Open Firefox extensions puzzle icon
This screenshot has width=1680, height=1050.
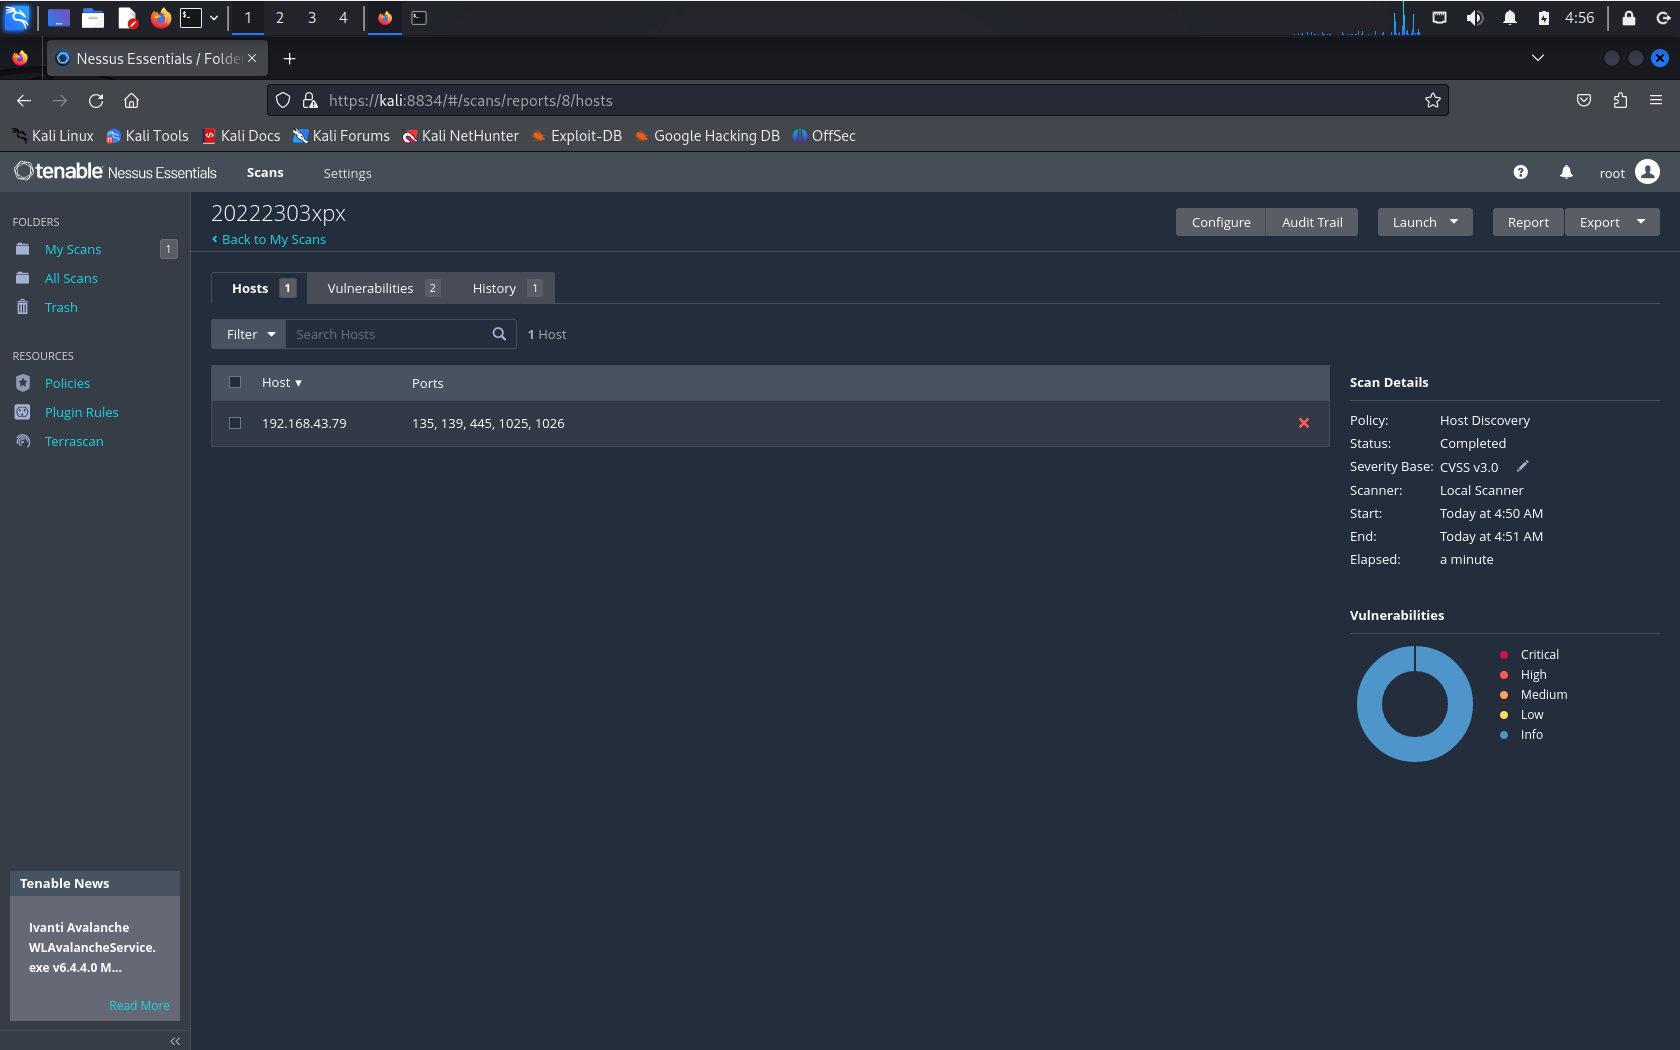click(x=1620, y=100)
